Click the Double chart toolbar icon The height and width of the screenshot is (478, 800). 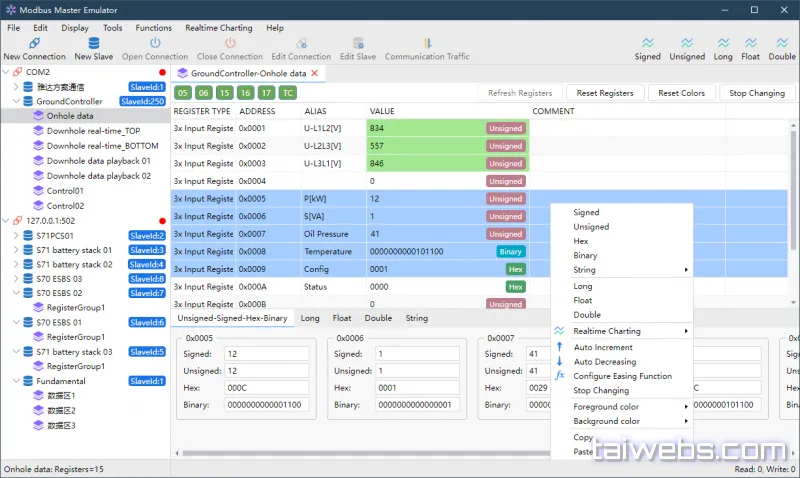click(x=782, y=43)
